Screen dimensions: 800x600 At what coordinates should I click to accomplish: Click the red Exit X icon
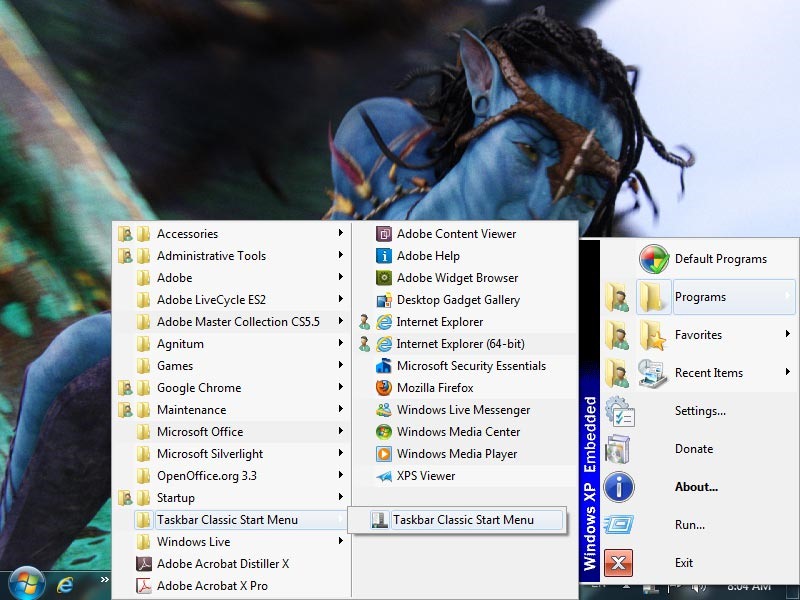tap(618, 563)
